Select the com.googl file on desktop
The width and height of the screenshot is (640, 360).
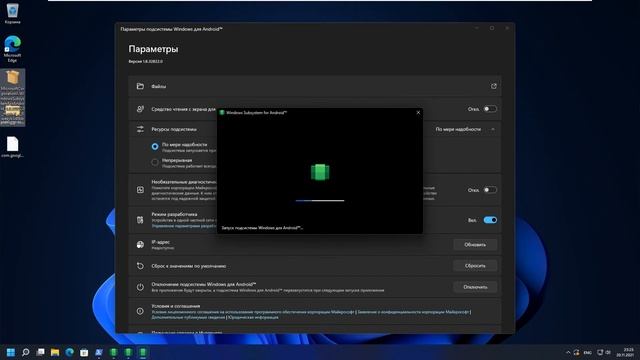12,147
